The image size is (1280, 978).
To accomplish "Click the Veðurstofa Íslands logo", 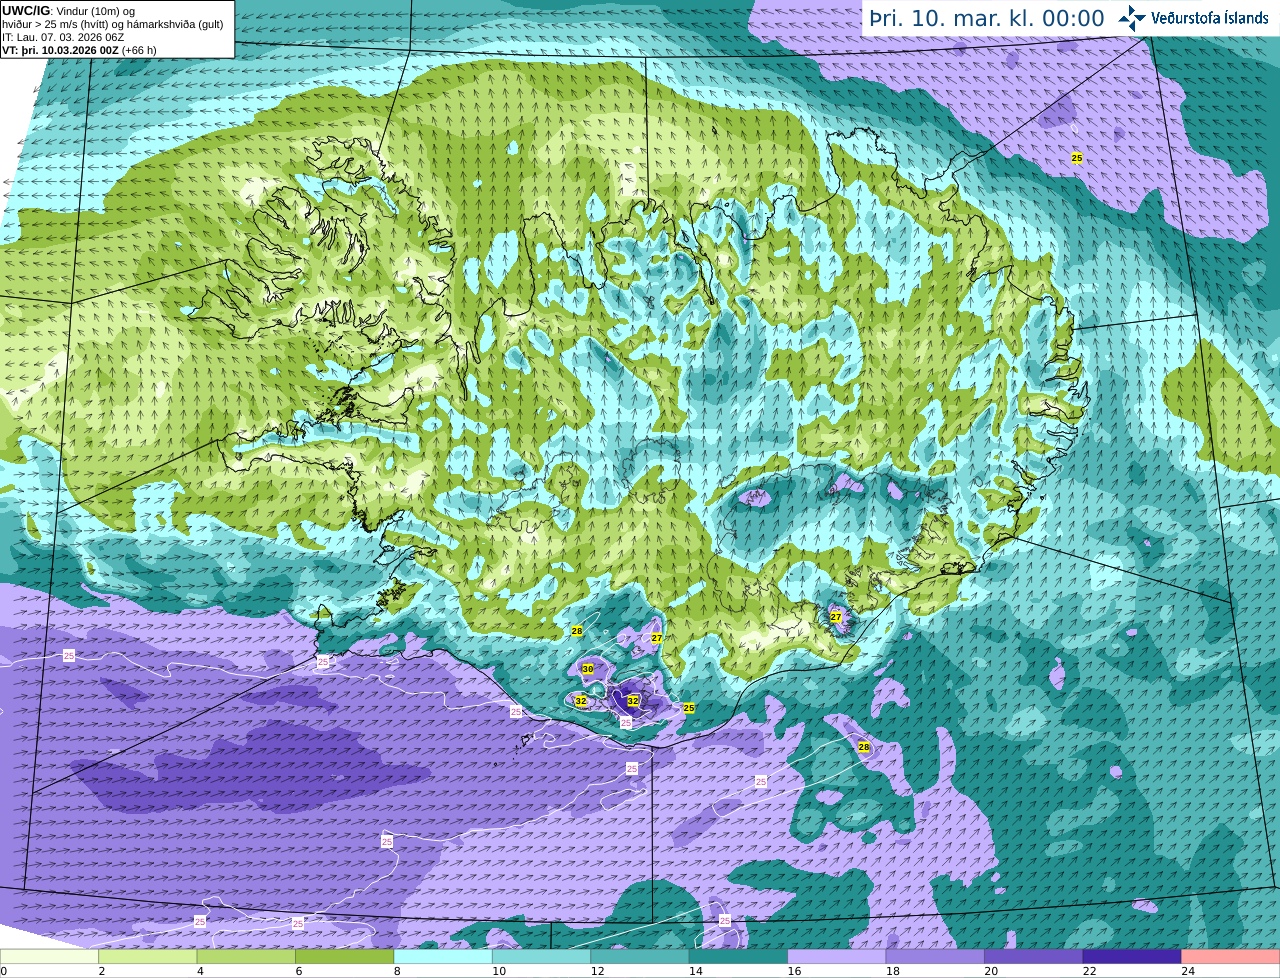I will click(x=1193, y=18).
